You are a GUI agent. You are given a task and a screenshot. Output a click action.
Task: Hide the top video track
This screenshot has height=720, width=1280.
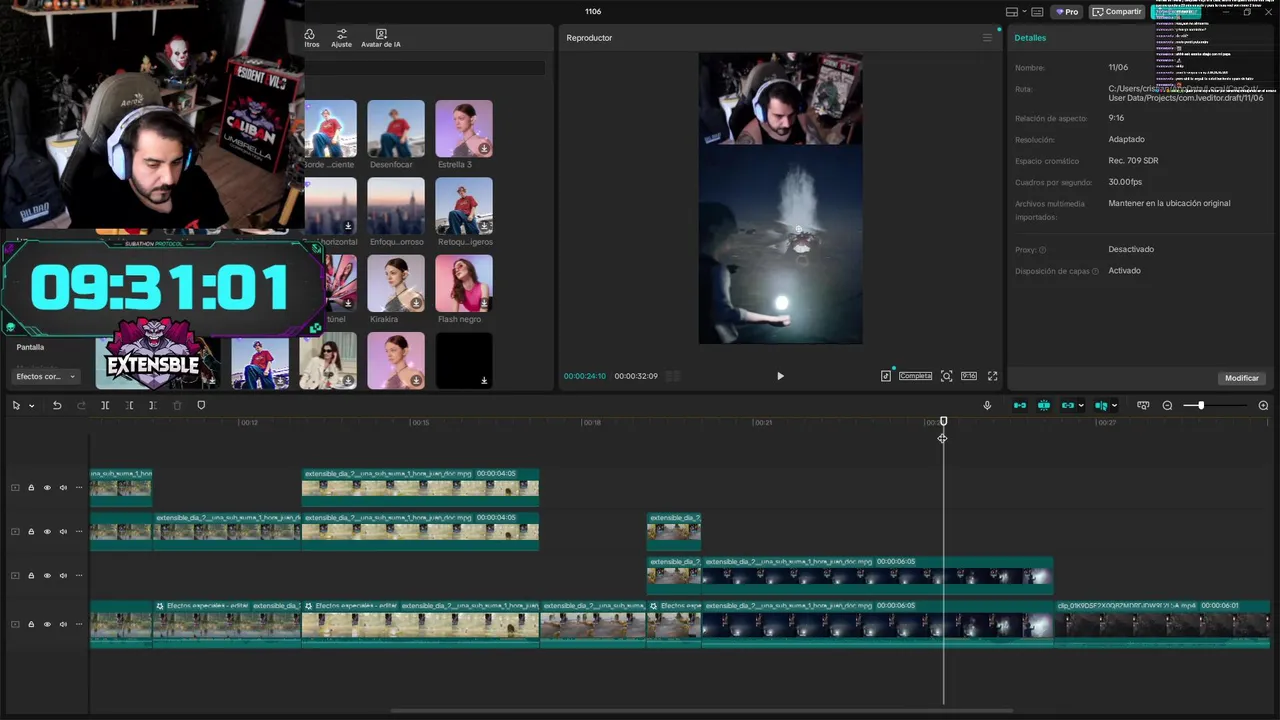[47, 488]
